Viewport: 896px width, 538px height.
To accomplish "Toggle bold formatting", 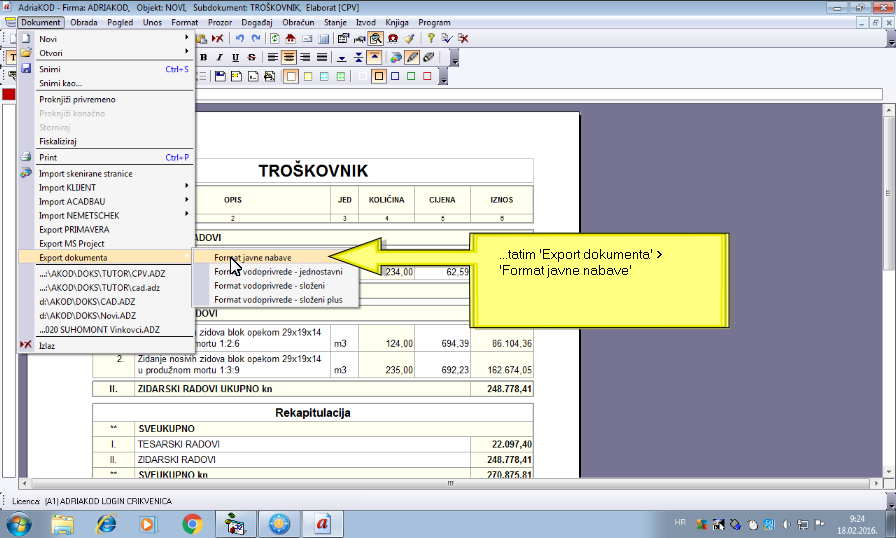I will click(x=203, y=57).
